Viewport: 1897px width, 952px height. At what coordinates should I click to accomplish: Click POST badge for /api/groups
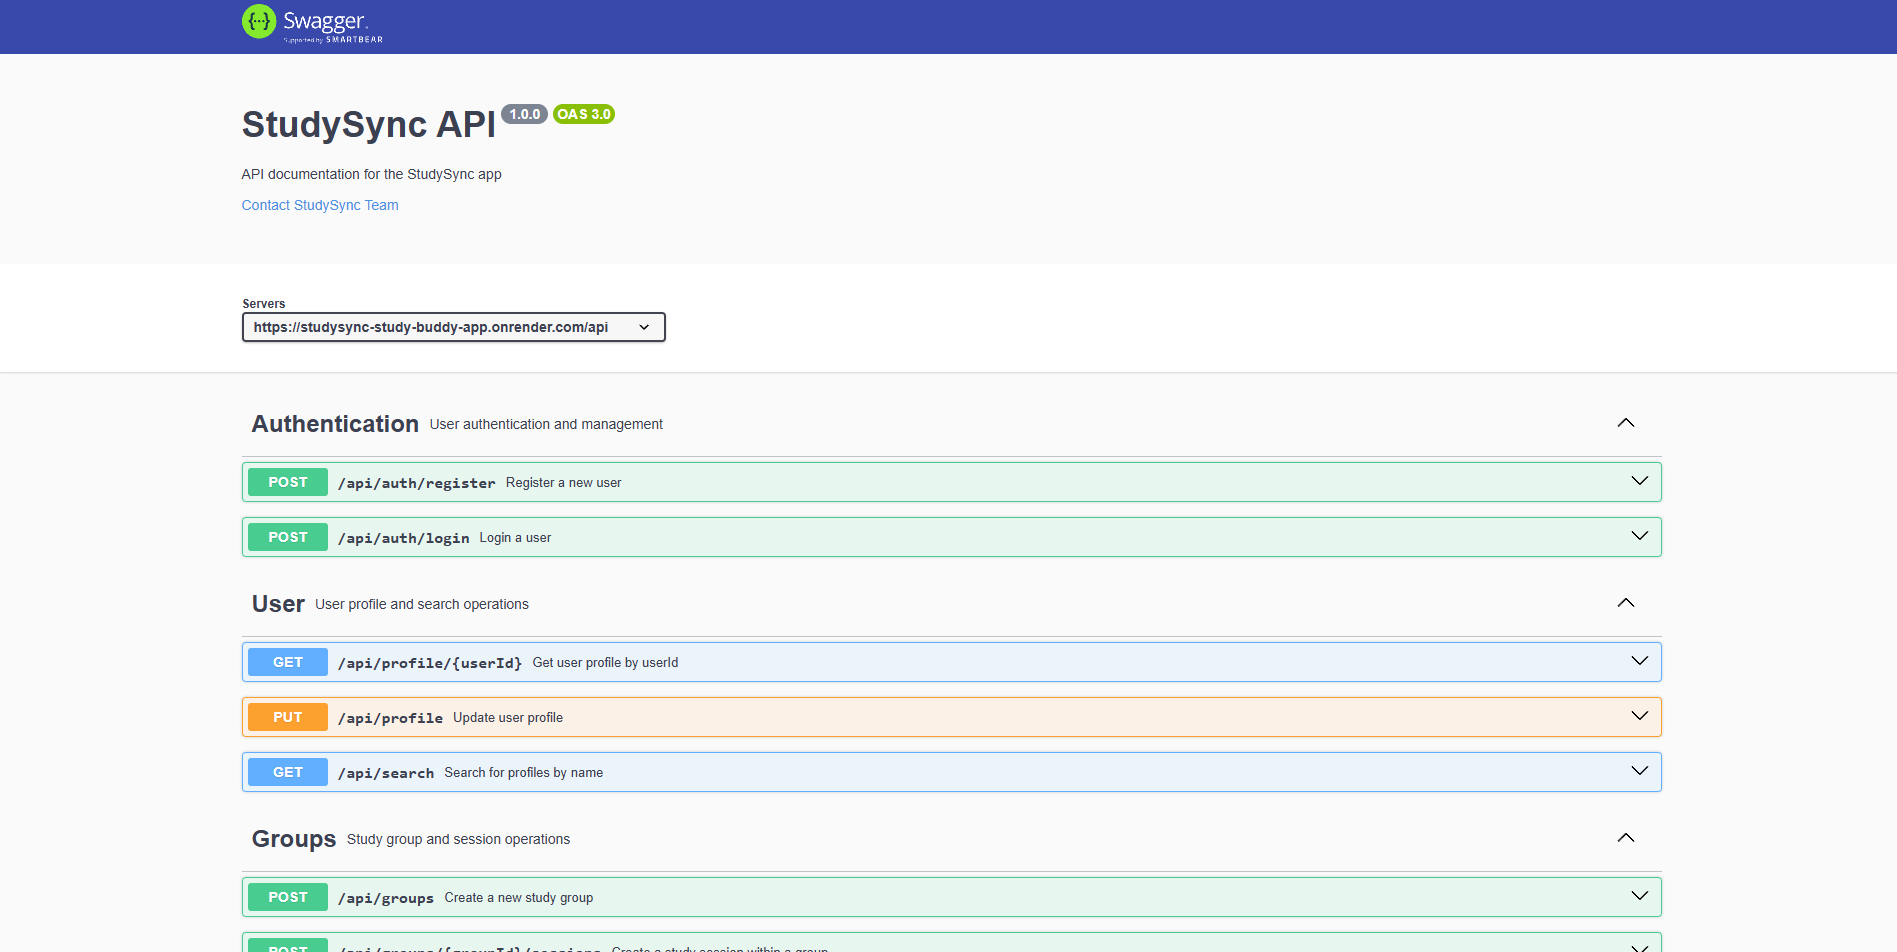point(288,897)
